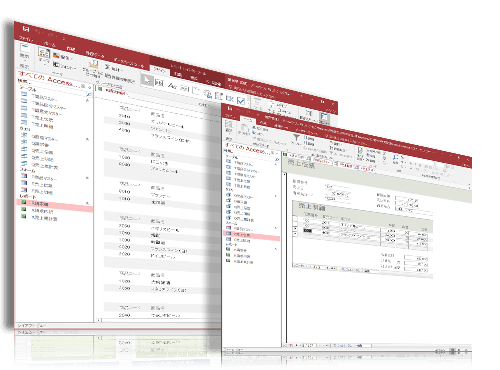The height and width of the screenshot is (370, 500).
Task: Select the first table in the front window navigation pane
Action: point(240,164)
